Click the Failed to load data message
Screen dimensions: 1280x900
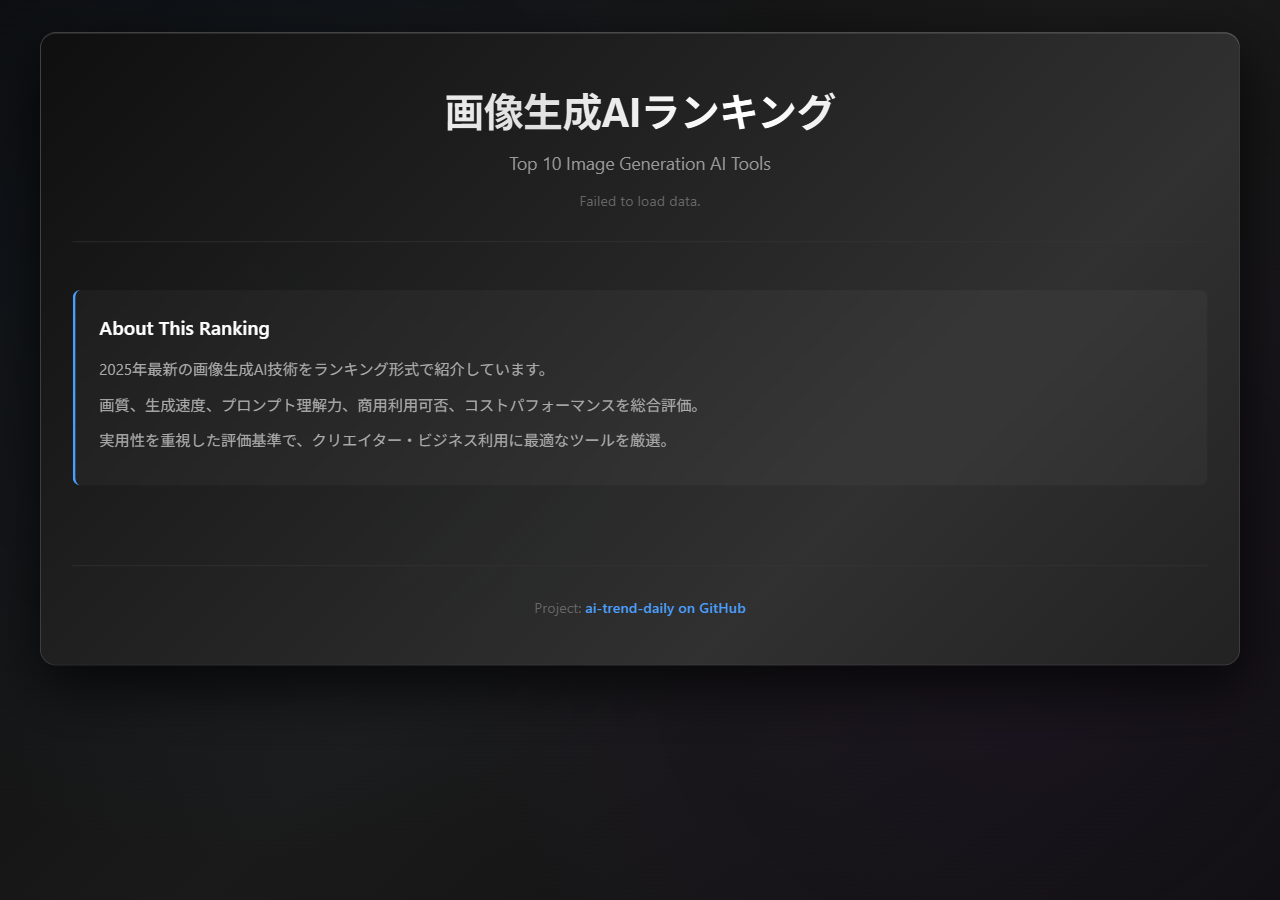[x=639, y=201]
